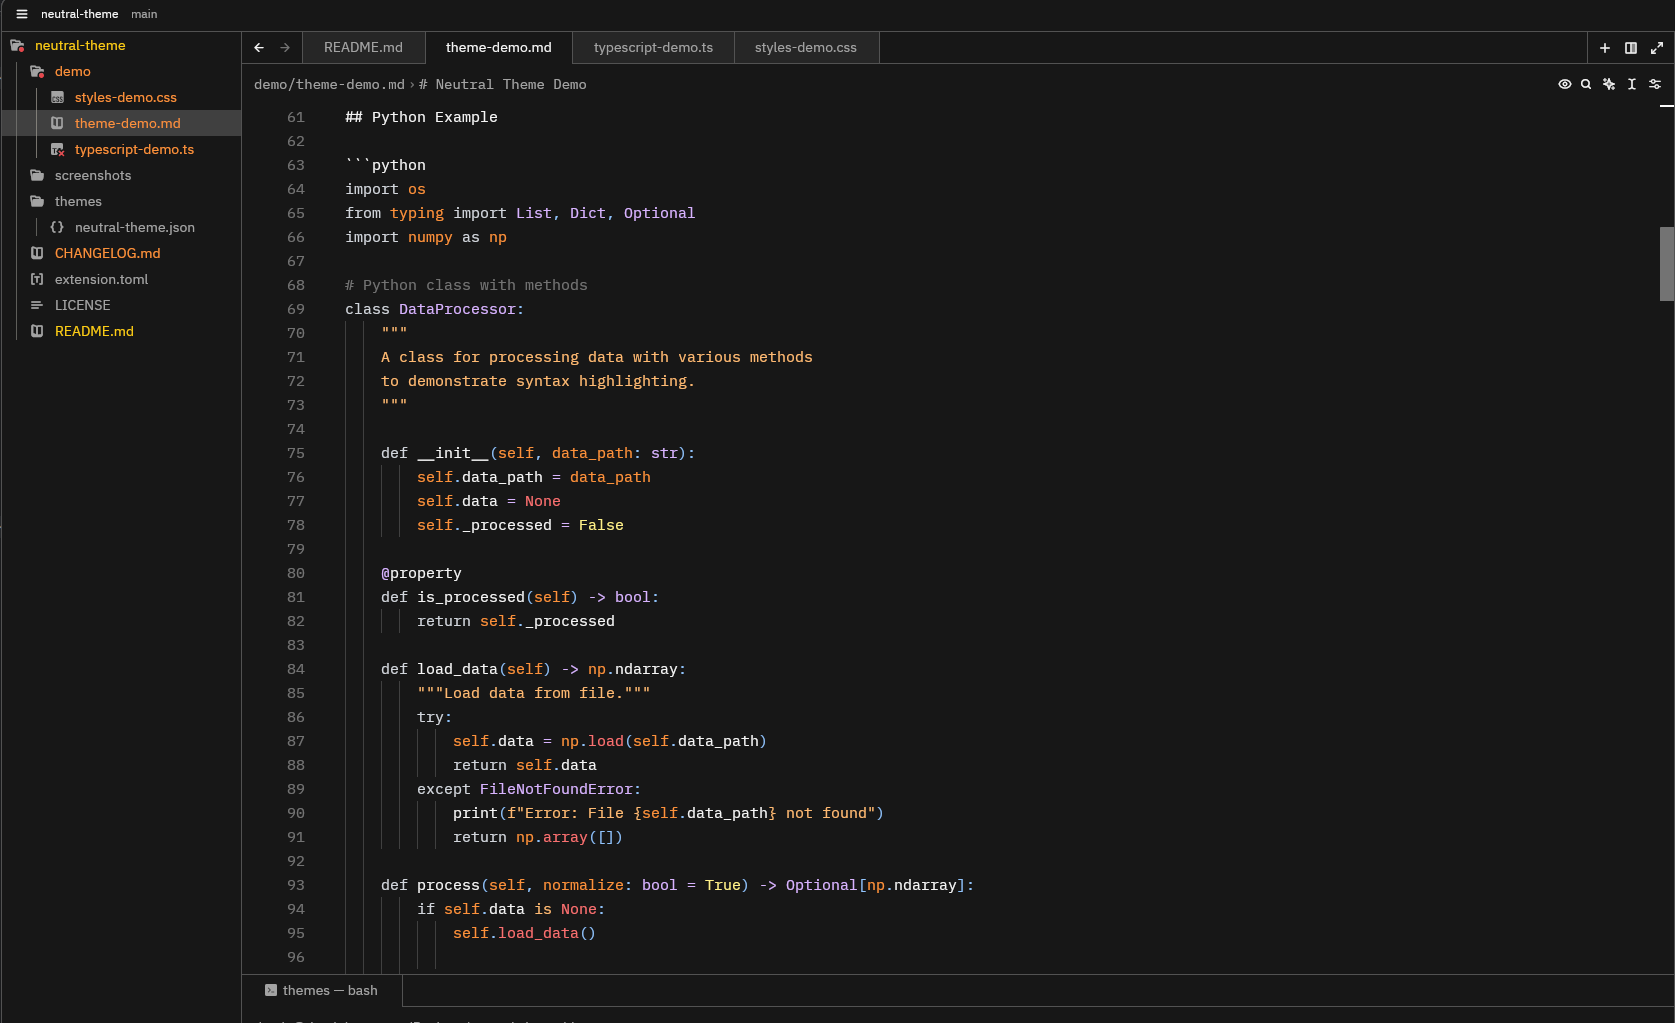Zoom the editor pane to fullscreen

pos(1657,47)
